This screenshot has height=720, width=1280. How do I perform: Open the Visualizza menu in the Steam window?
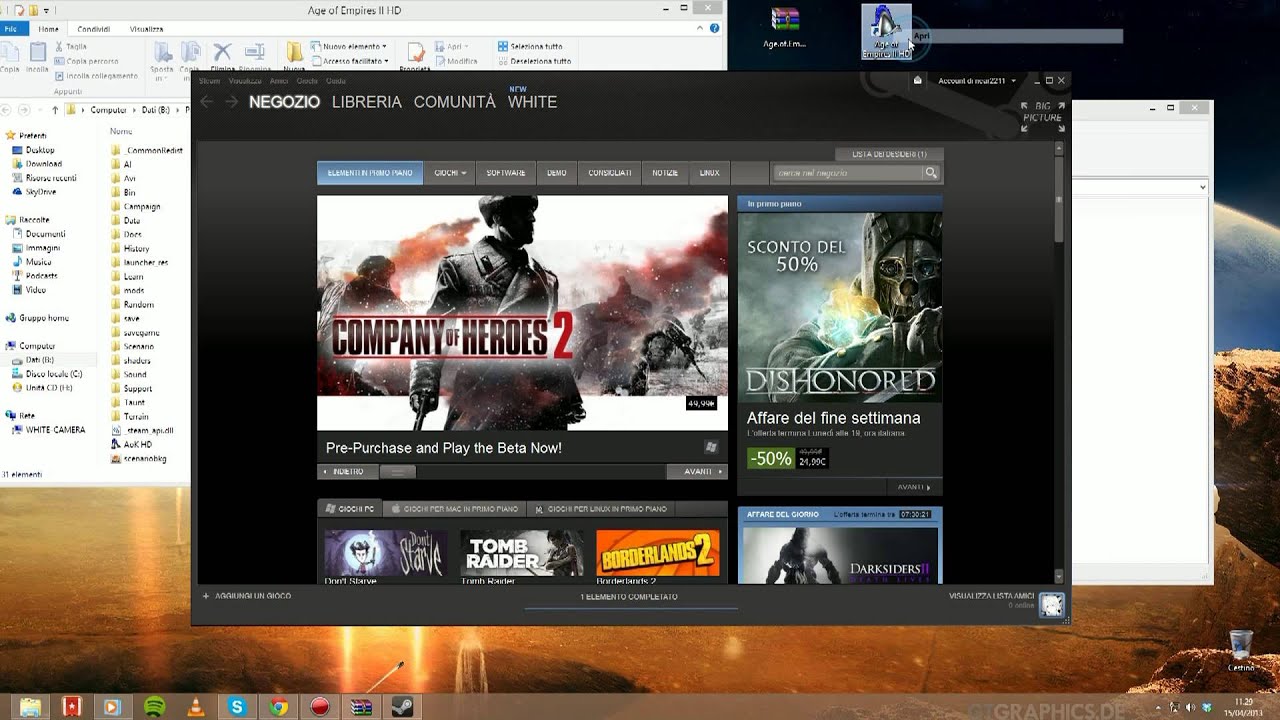click(x=244, y=81)
